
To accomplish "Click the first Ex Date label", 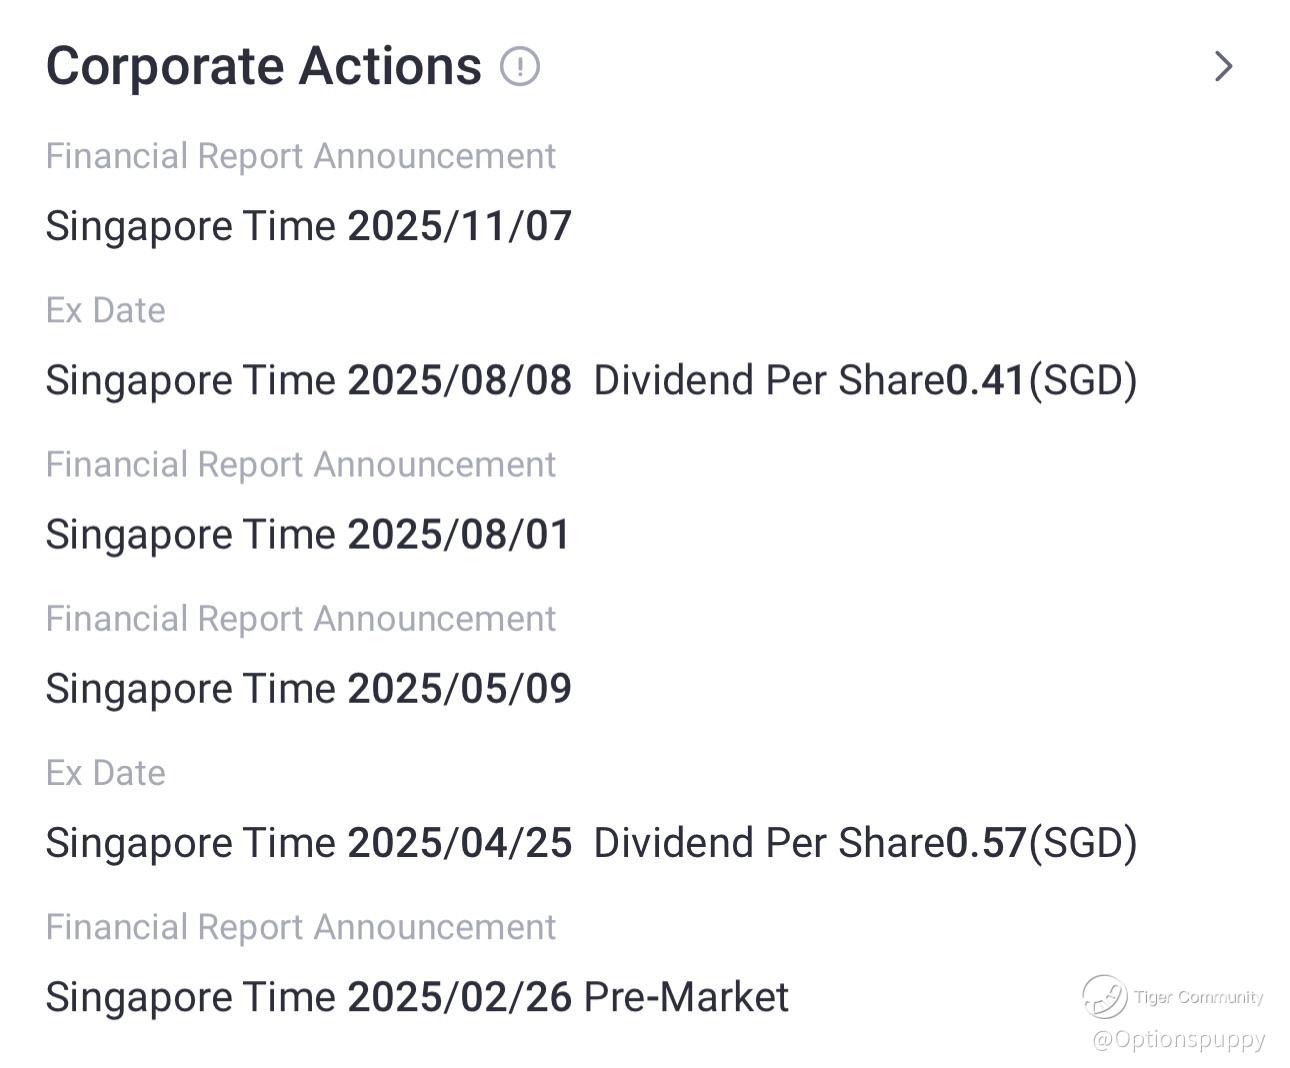I will click(x=105, y=310).
